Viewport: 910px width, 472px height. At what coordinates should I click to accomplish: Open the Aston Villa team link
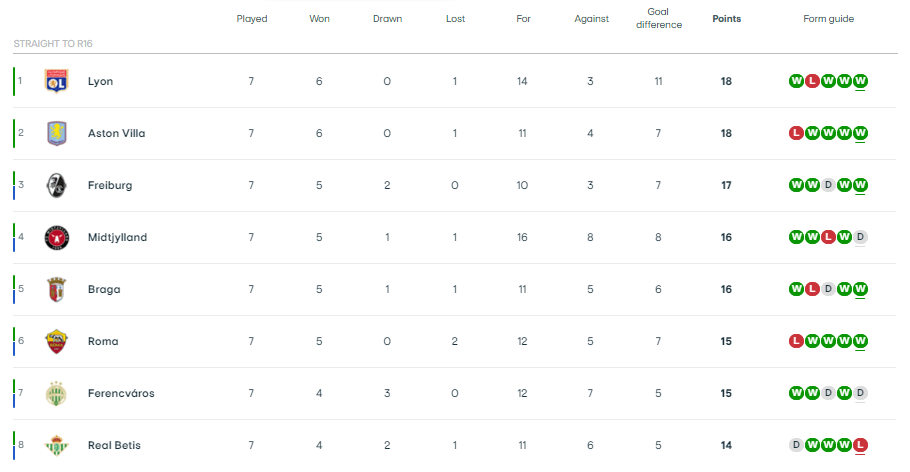point(116,133)
